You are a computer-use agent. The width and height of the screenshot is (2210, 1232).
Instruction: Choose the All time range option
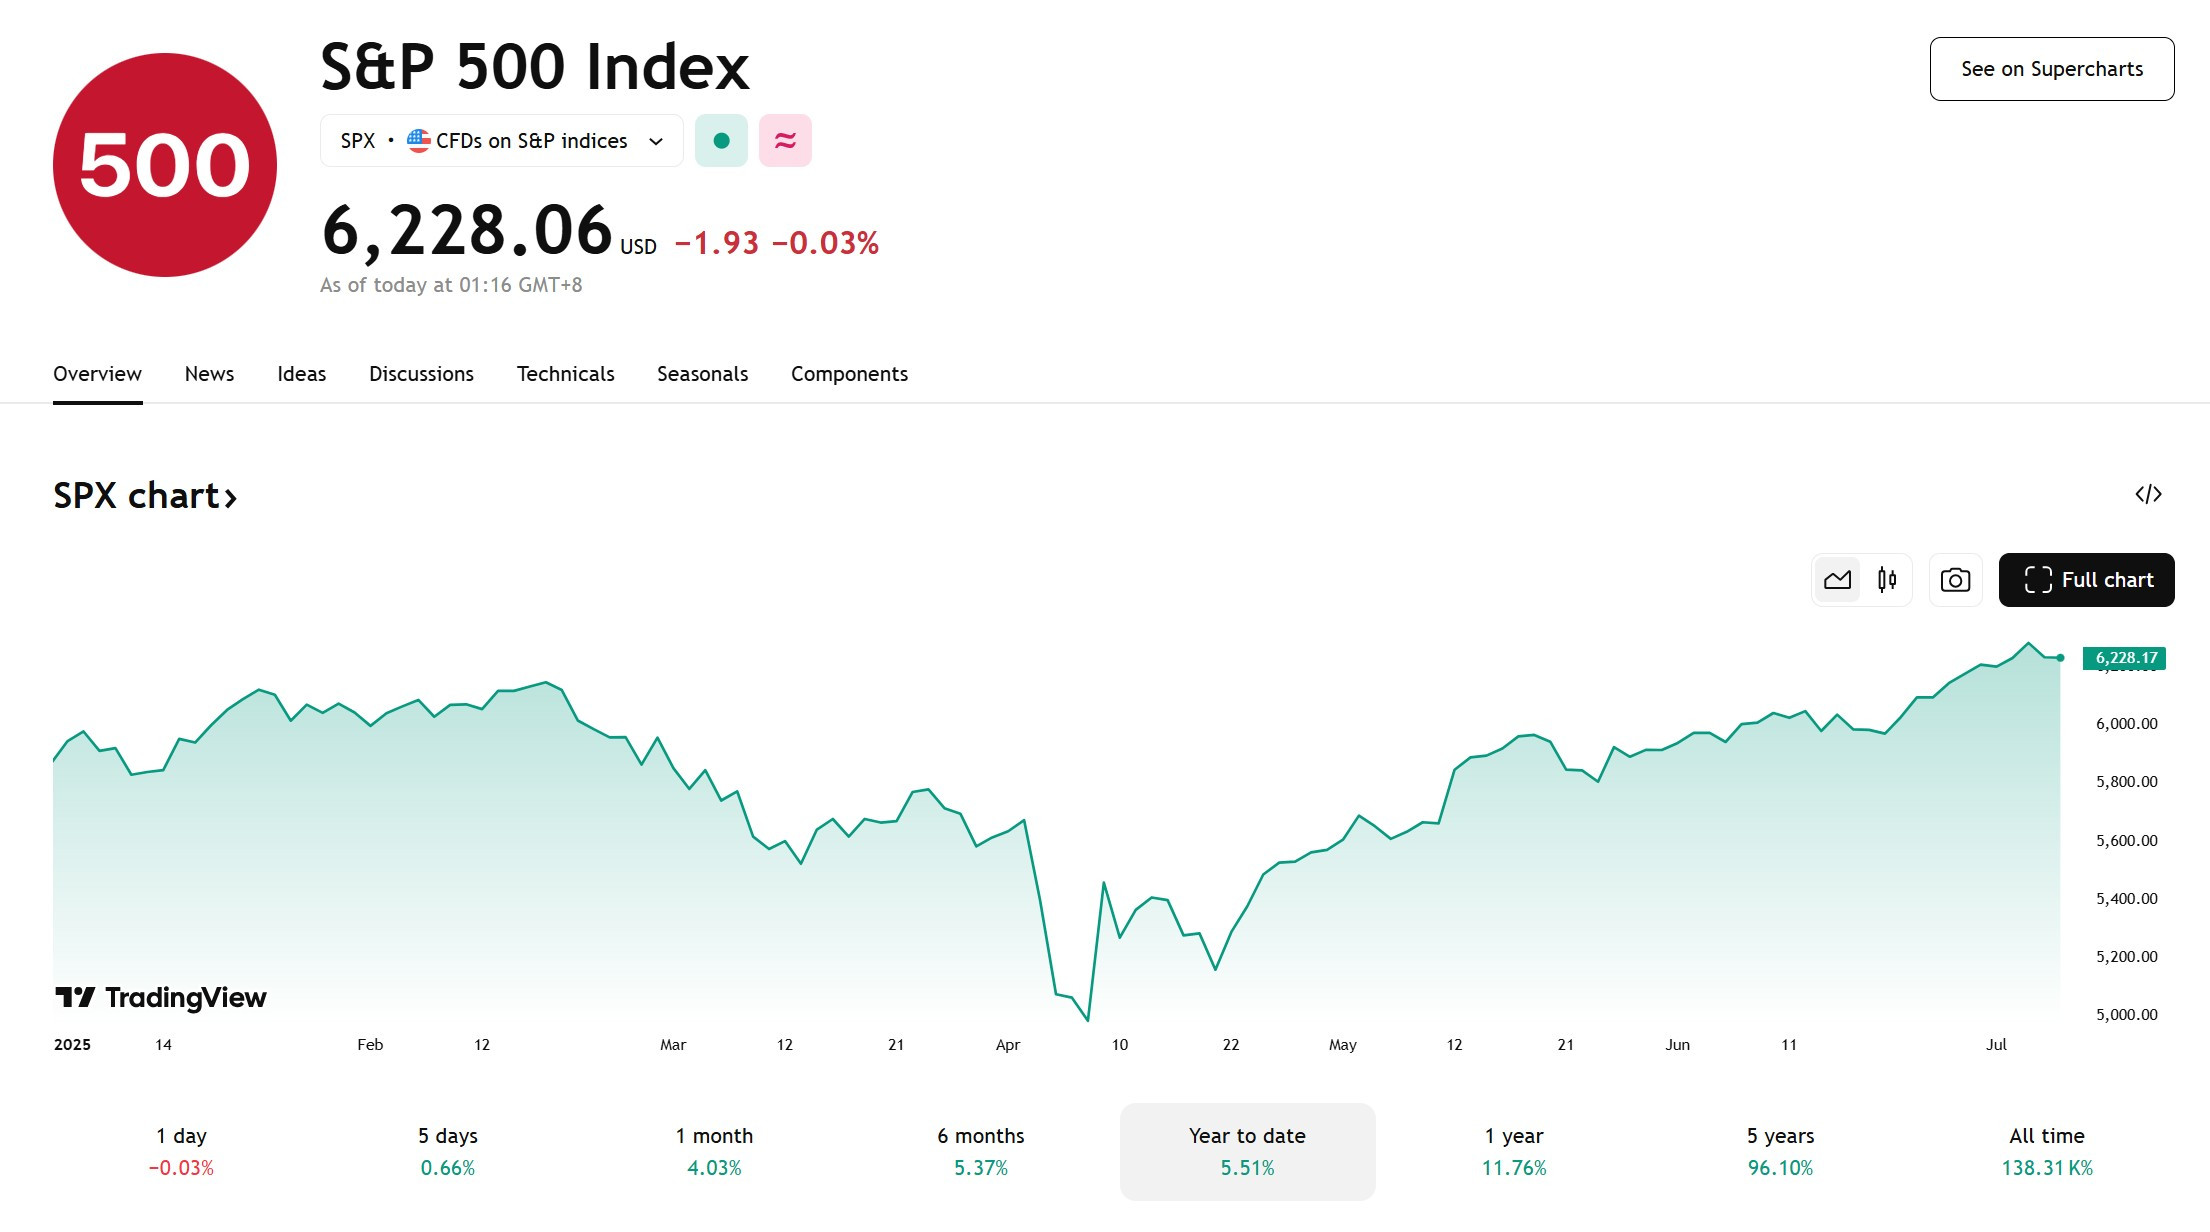[x=2047, y=1151]
